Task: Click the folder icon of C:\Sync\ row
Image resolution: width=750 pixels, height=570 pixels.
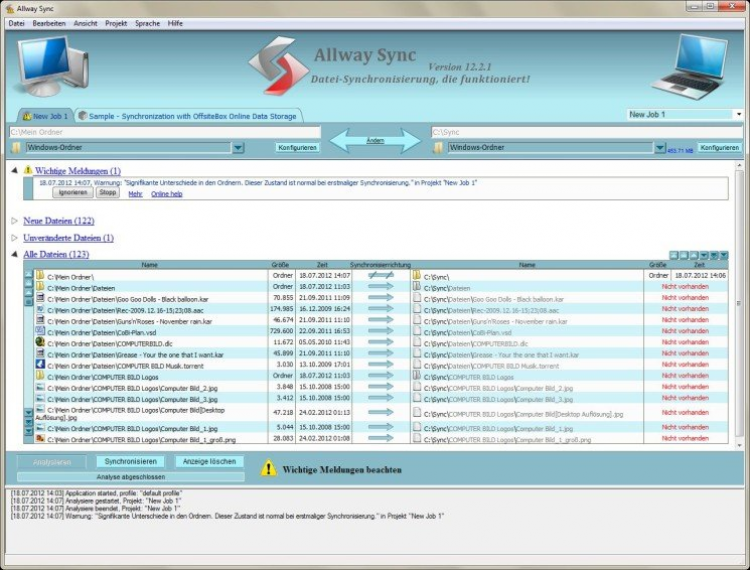Action: [417, 275]
